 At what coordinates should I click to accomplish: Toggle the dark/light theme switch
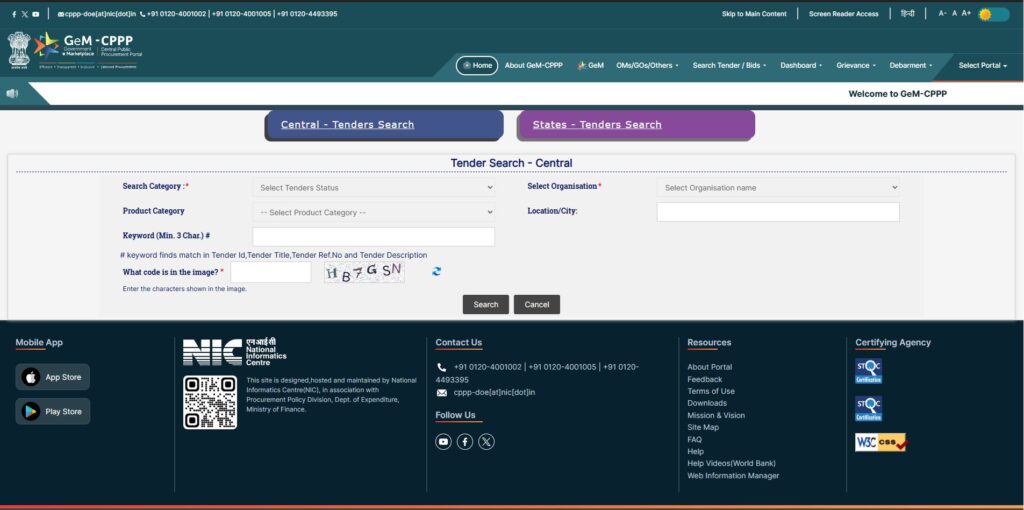993,14
